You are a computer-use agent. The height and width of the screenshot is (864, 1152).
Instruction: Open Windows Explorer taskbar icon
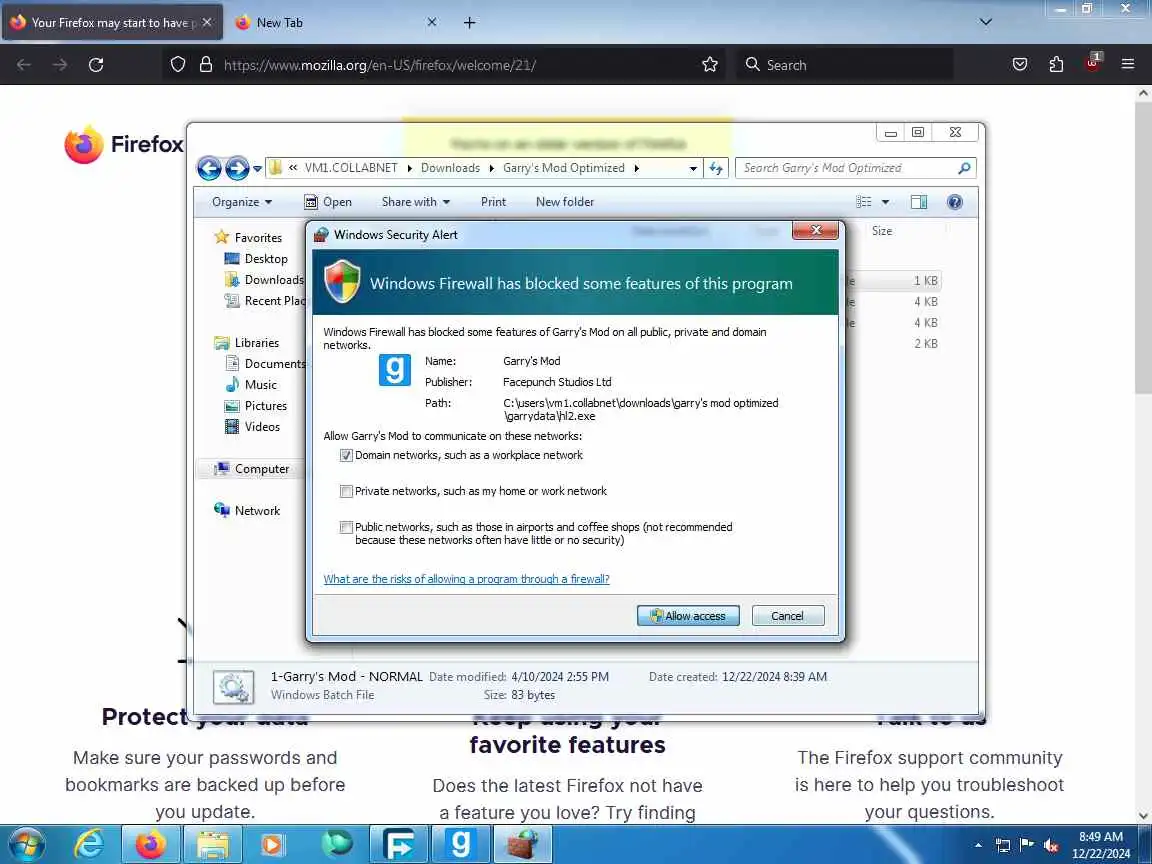pyautogui.click(x=212, y=845)
